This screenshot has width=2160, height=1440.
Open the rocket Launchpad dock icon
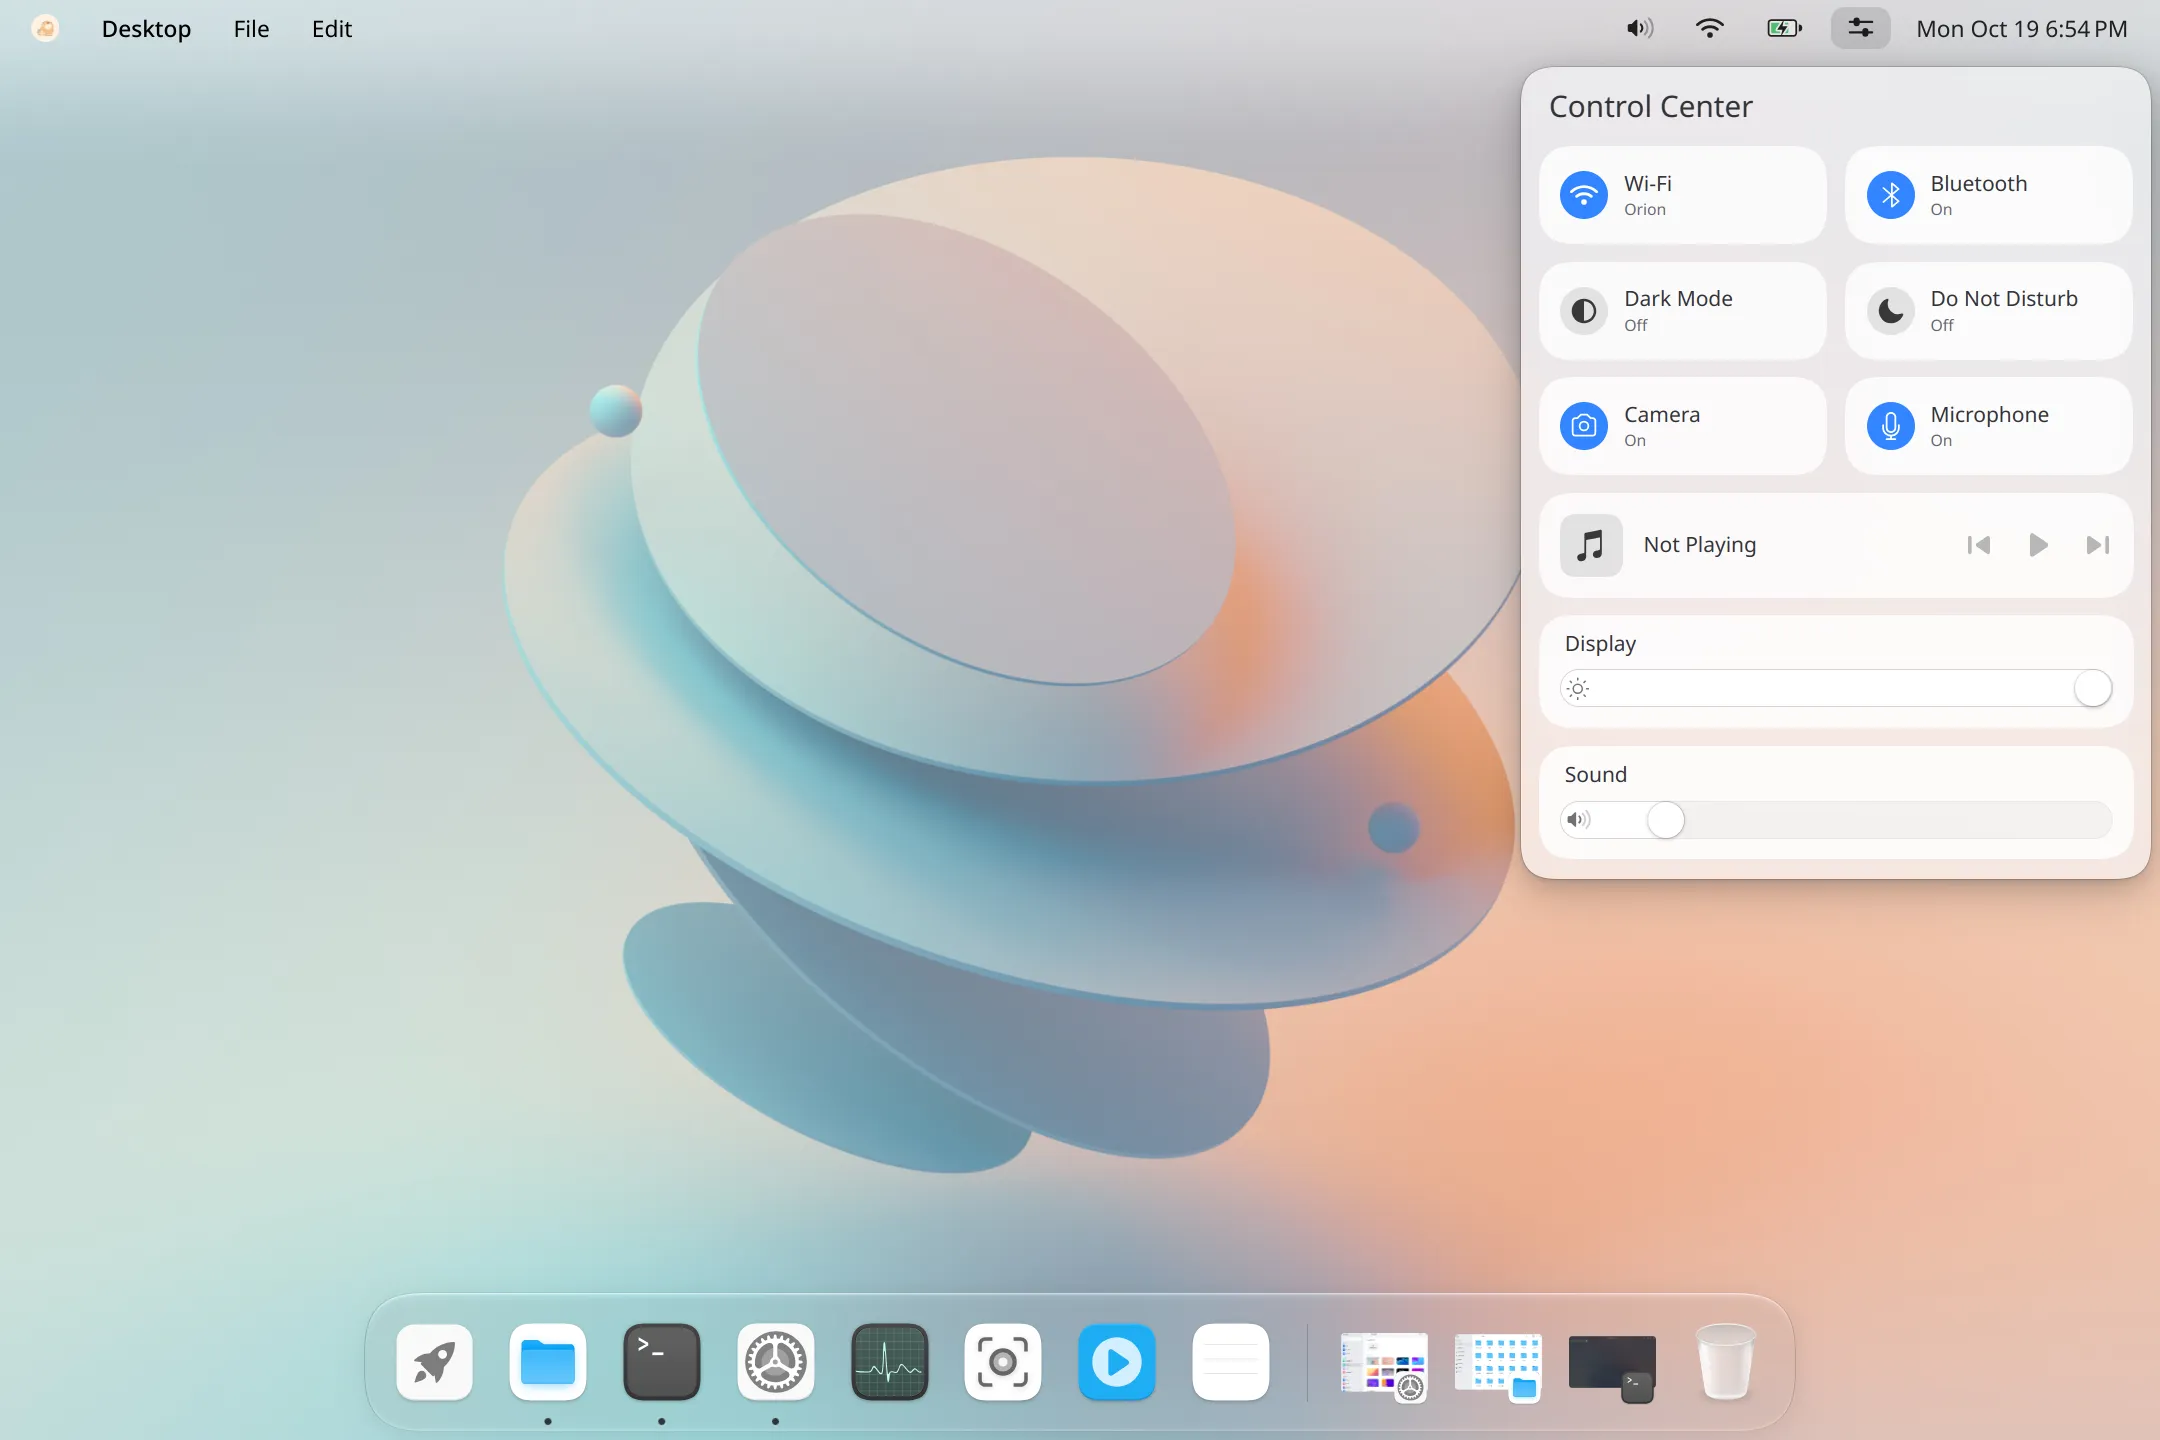(x=434, y=1362)
